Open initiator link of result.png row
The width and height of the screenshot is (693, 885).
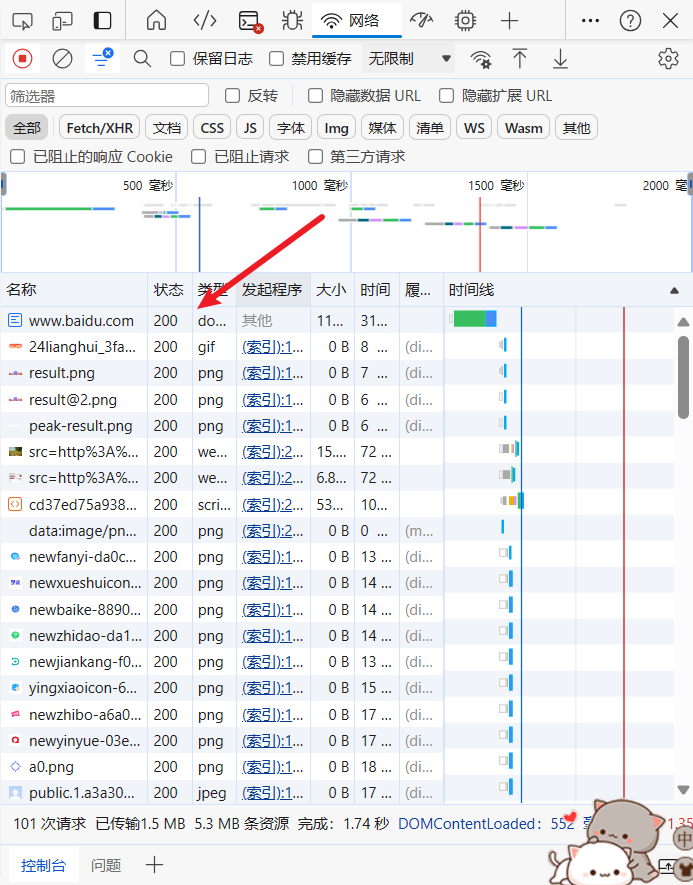click(x=273, y=373)
